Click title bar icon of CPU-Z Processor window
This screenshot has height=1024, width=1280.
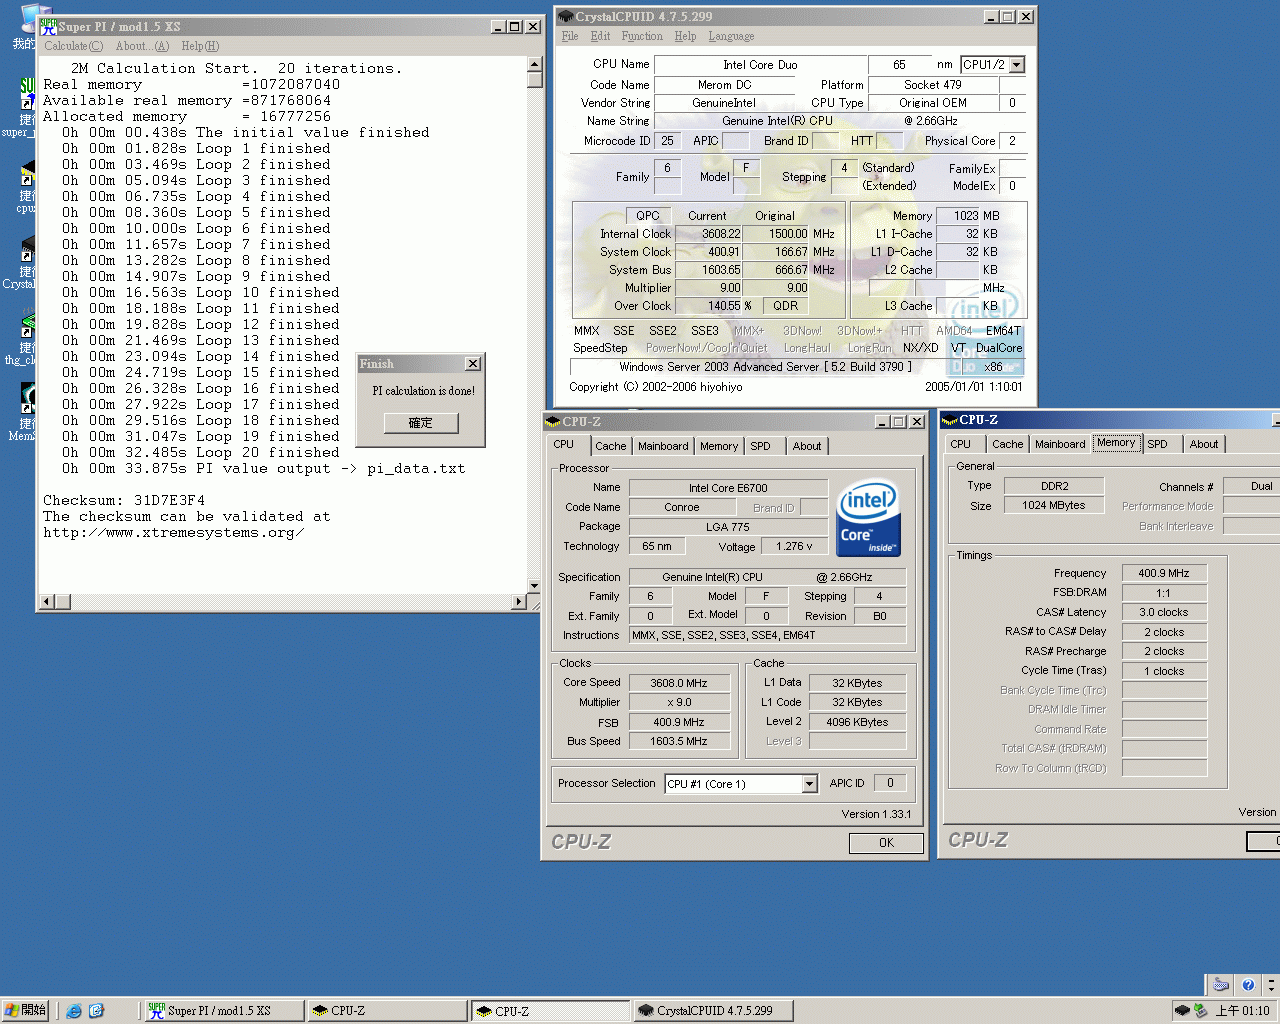tap(553, 422)
